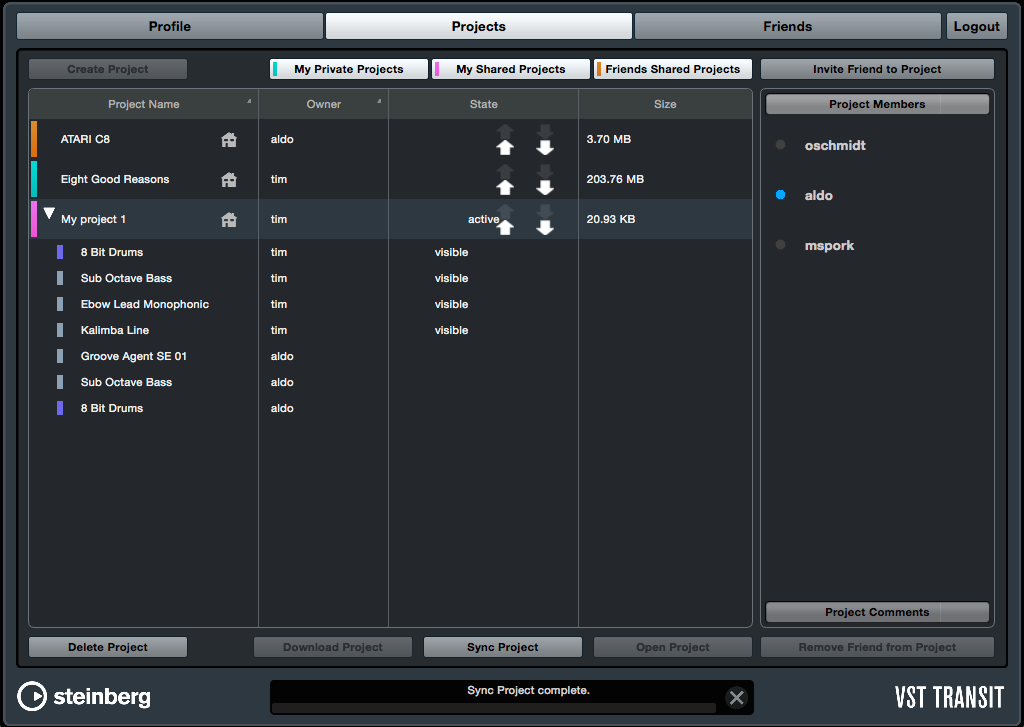
Task: Dismiss the sync status message with X
Action: click(x=737, y=698)
